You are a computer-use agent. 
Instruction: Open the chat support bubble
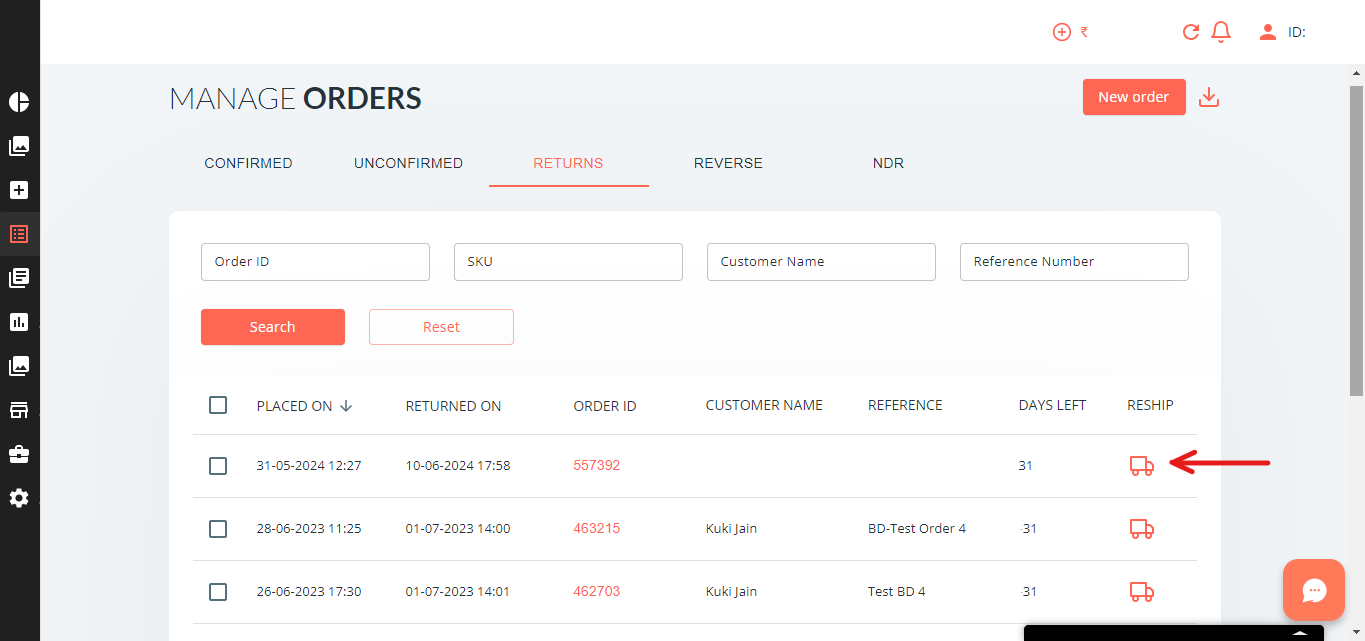1313,590
